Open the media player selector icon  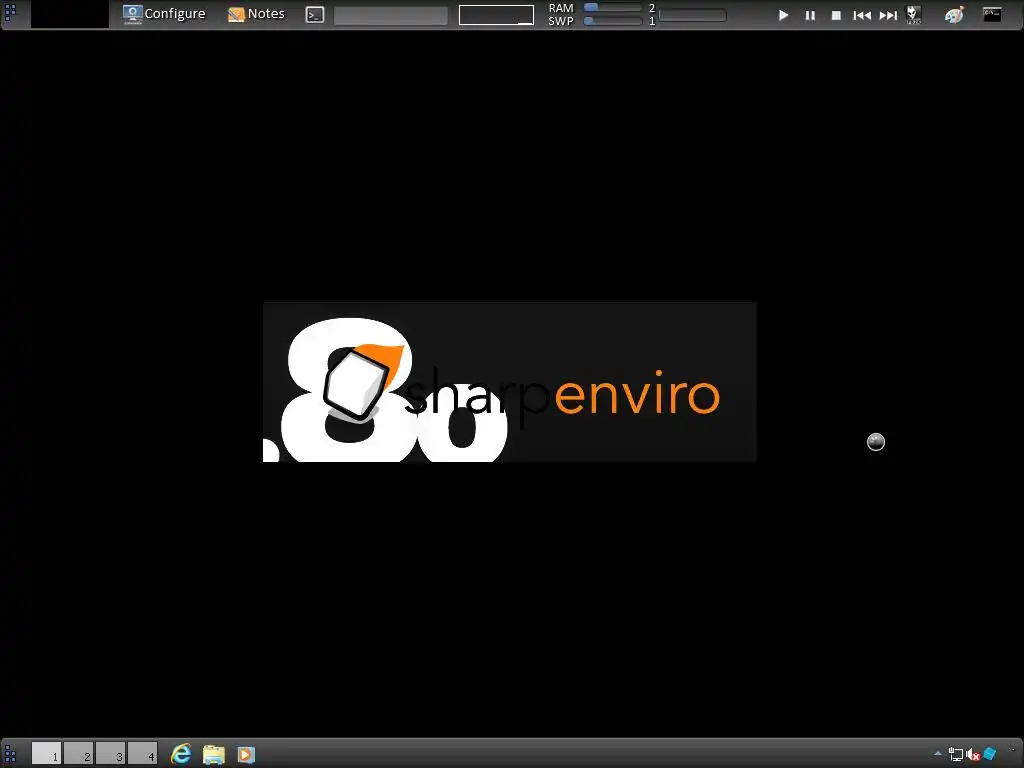pos(914,15)
